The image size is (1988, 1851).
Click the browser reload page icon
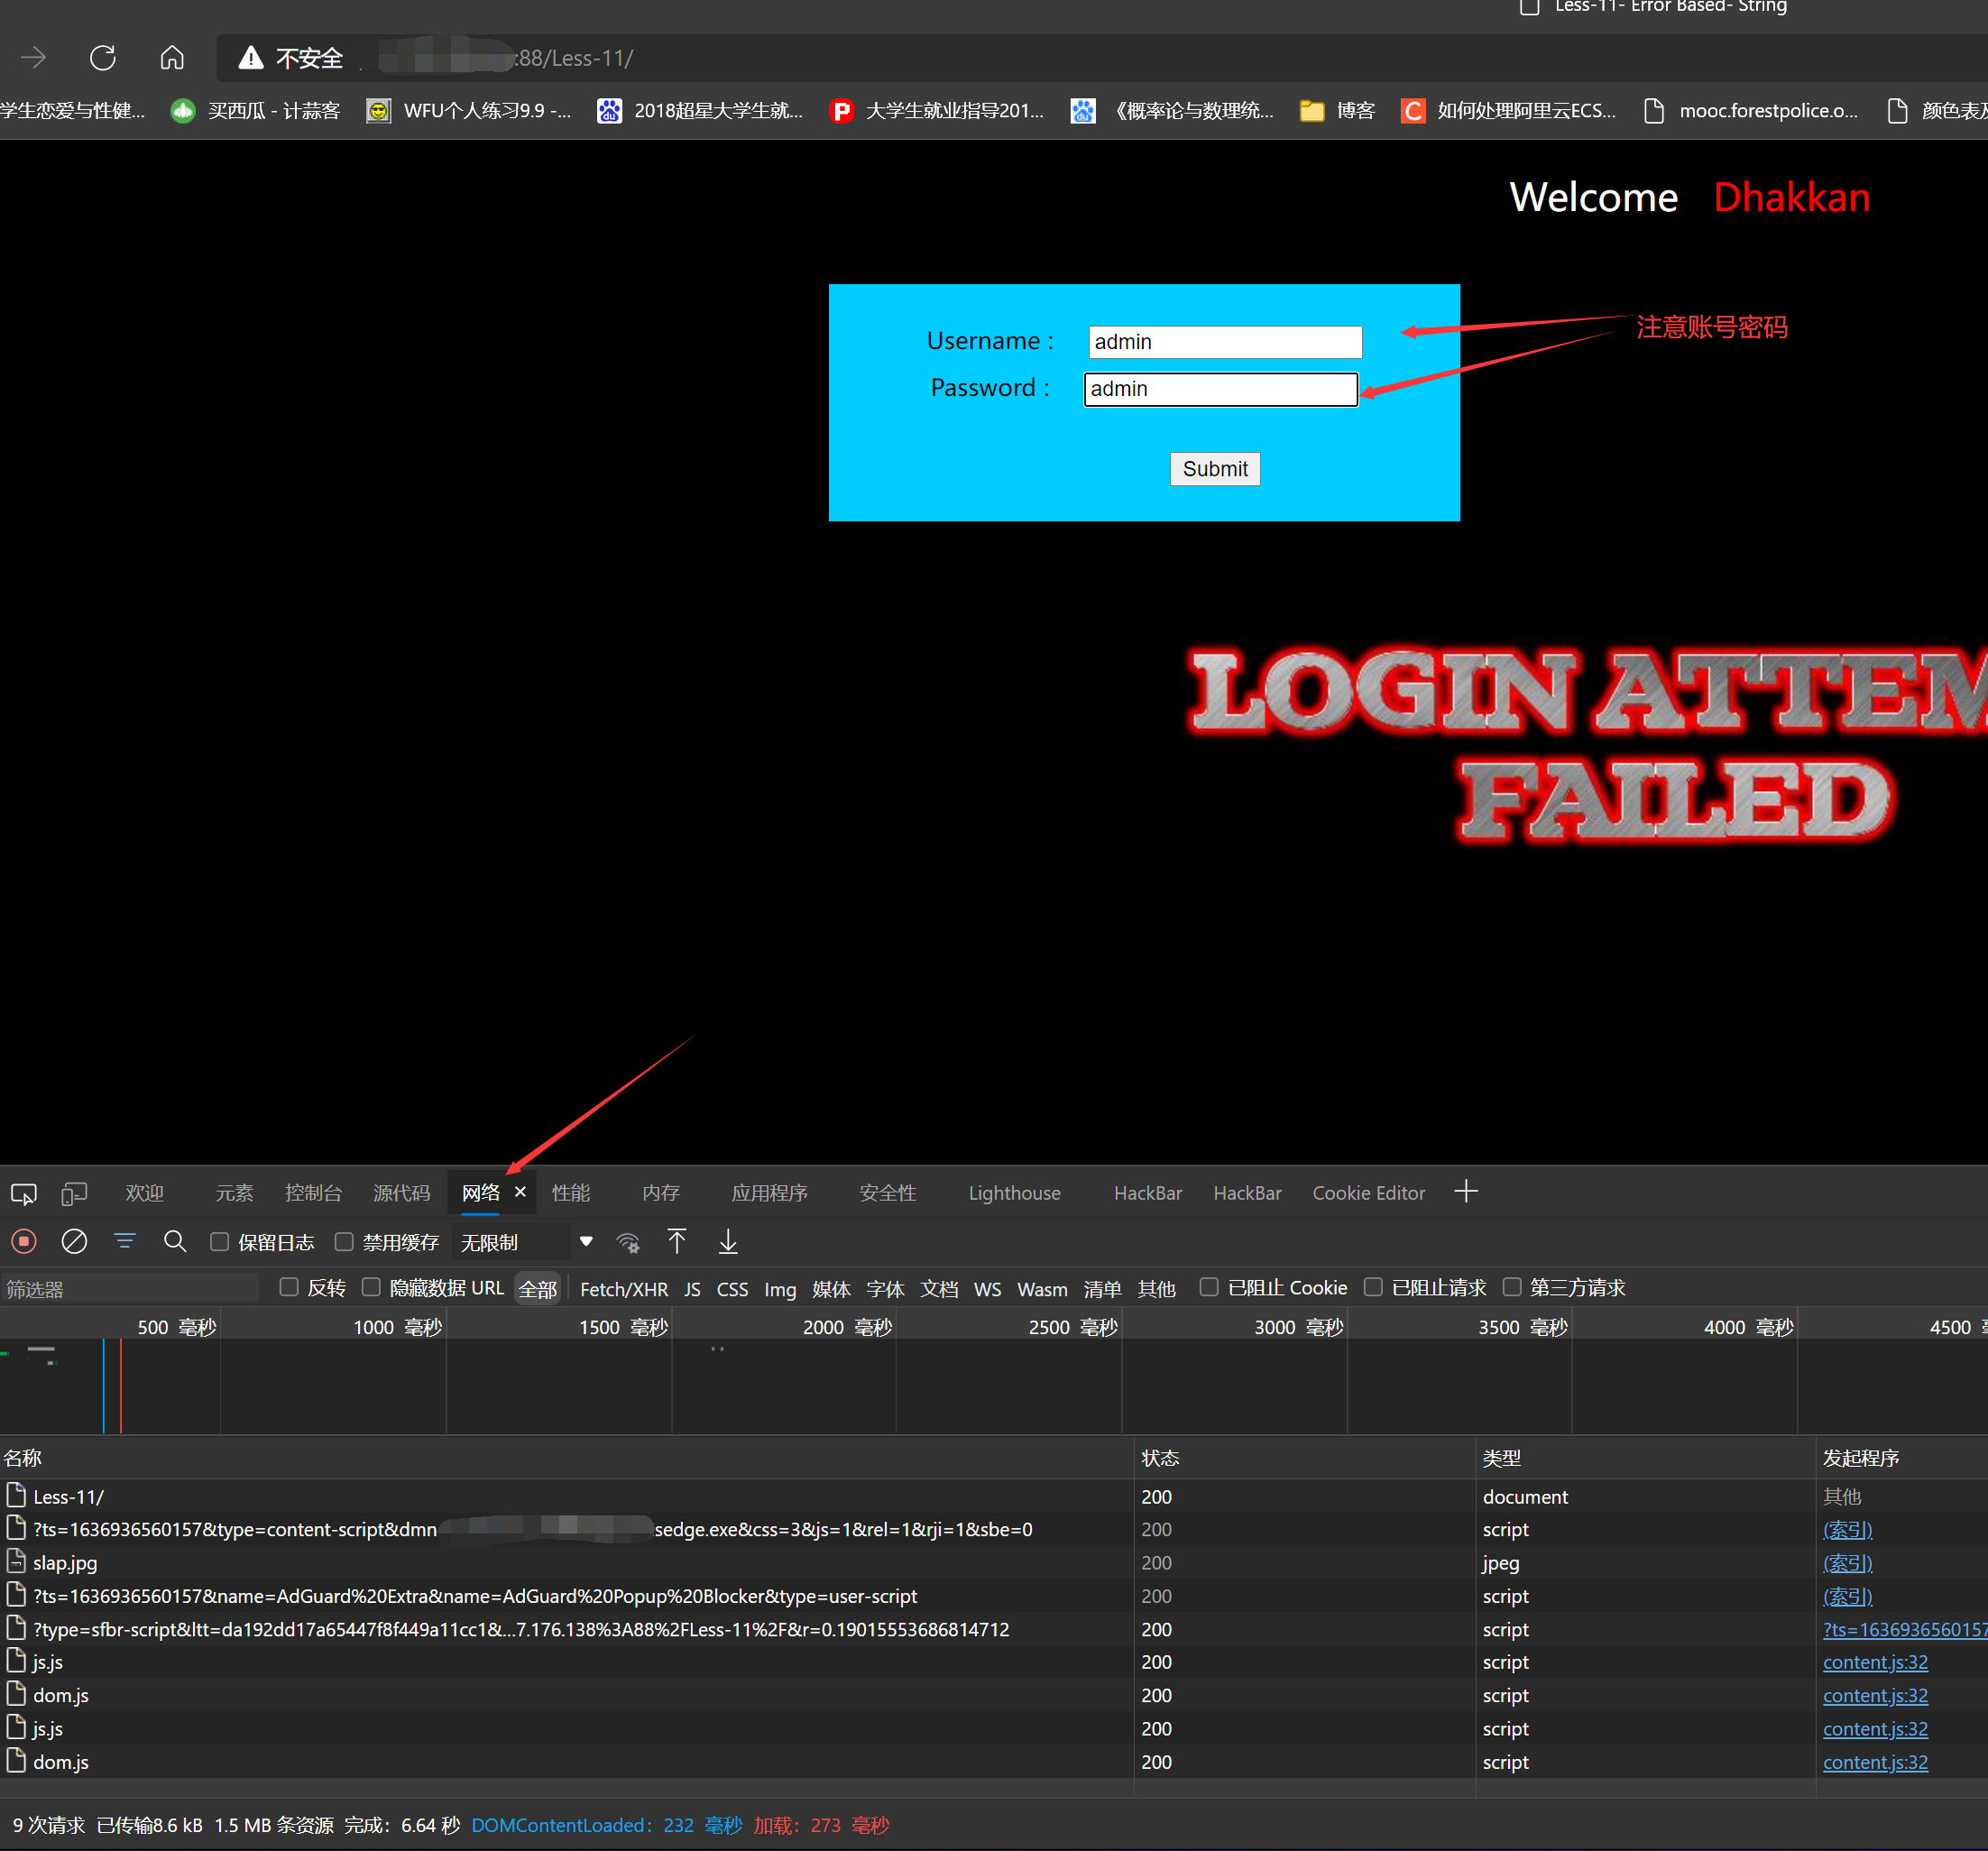click(x=103, y=58)
